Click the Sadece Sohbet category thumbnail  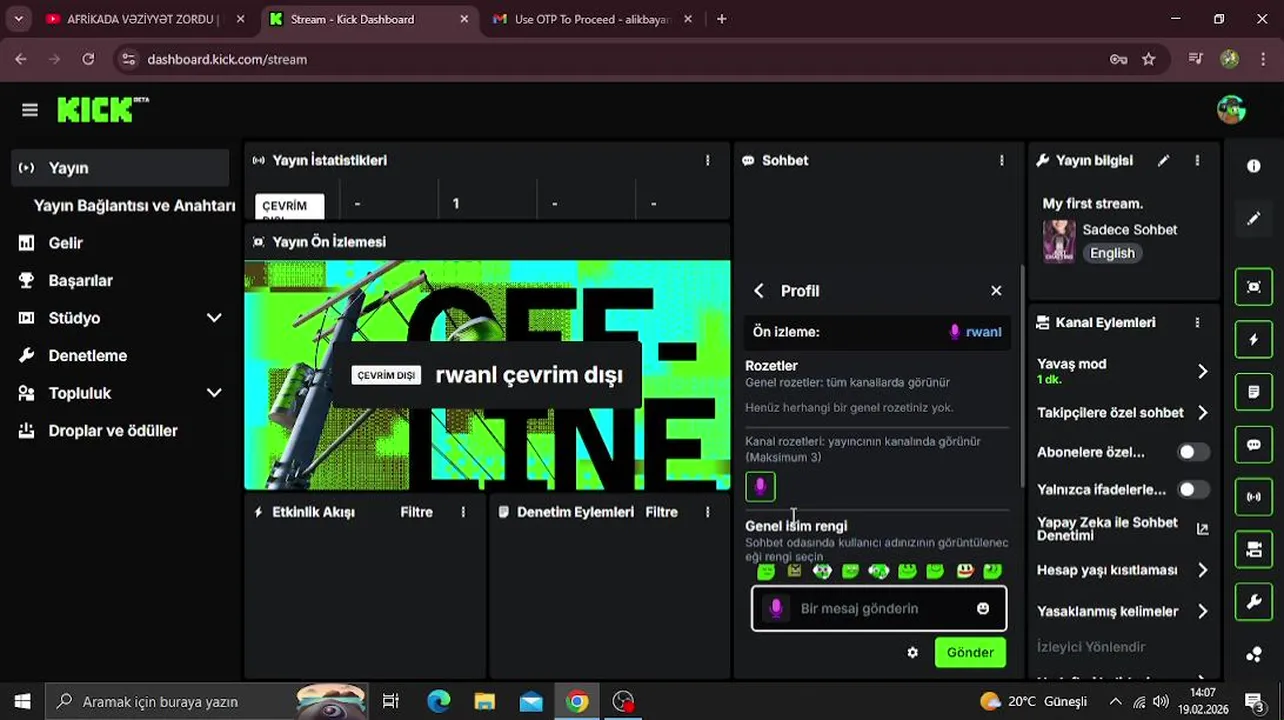[x=1059, y=242]
